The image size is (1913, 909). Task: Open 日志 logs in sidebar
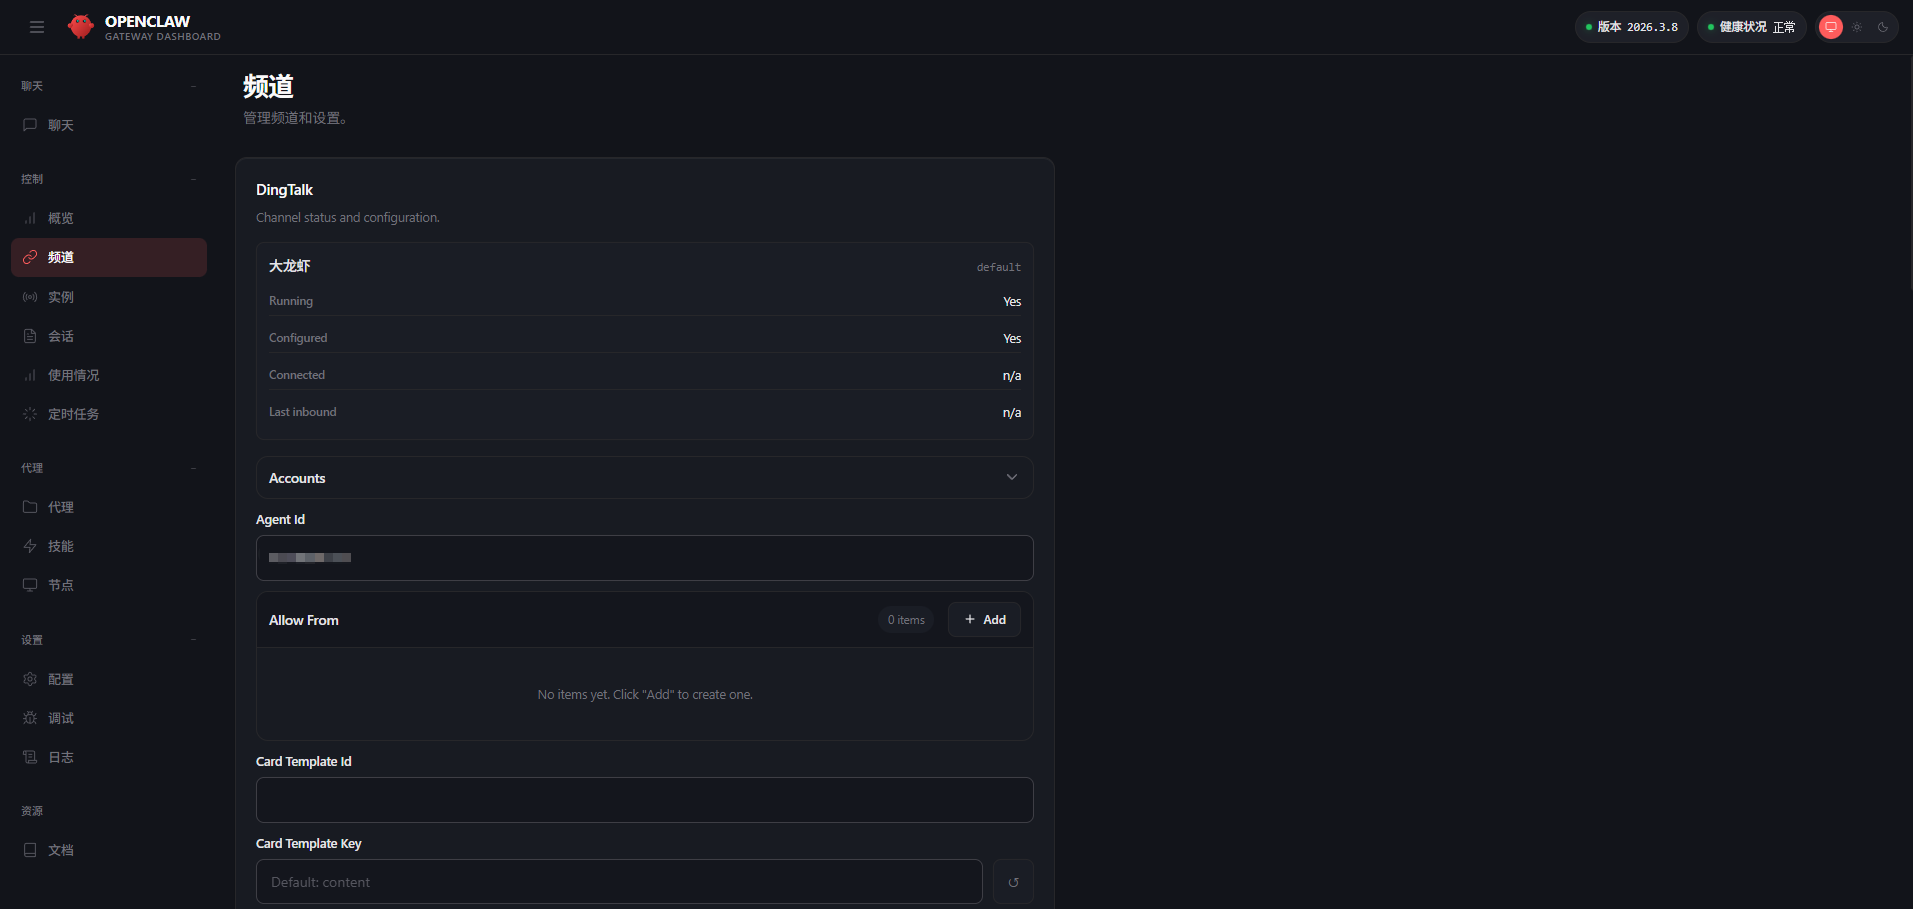pos(109,757)
